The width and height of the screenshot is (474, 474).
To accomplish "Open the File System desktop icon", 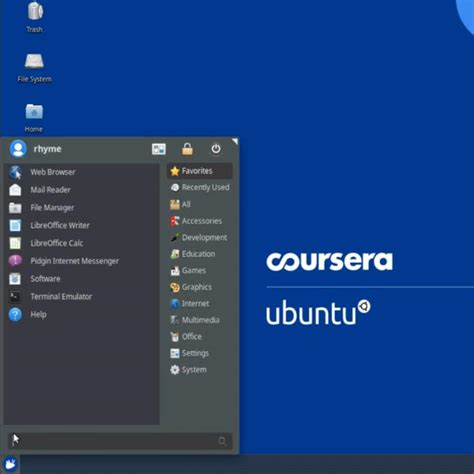I will click(x=34, y=67).
